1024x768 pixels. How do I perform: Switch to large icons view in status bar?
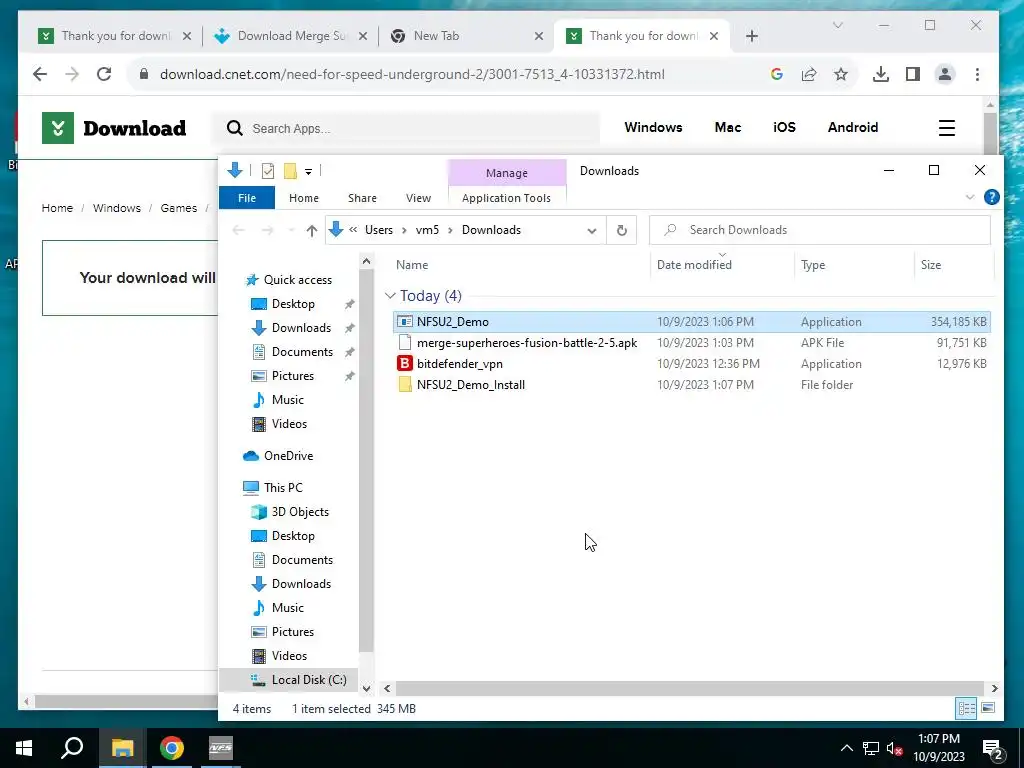tap(988, 709)
